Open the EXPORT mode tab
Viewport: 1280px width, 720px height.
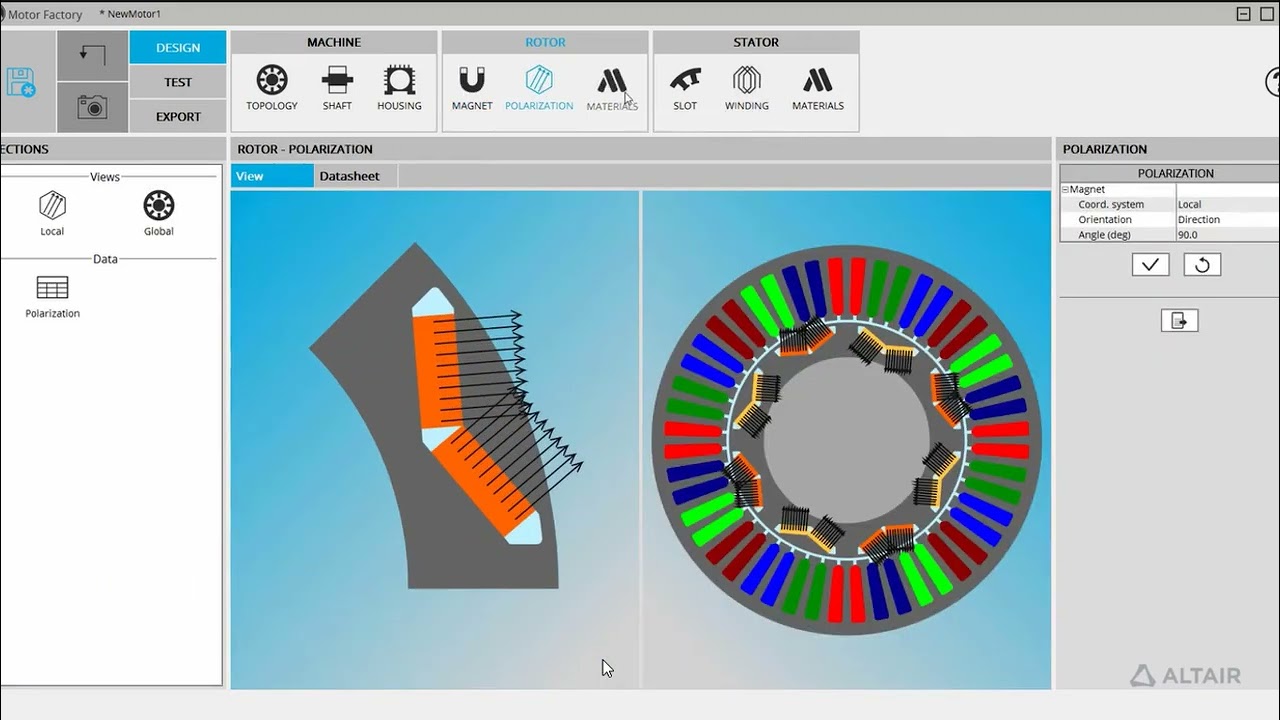pyautogui.click(x=178, y=116)
